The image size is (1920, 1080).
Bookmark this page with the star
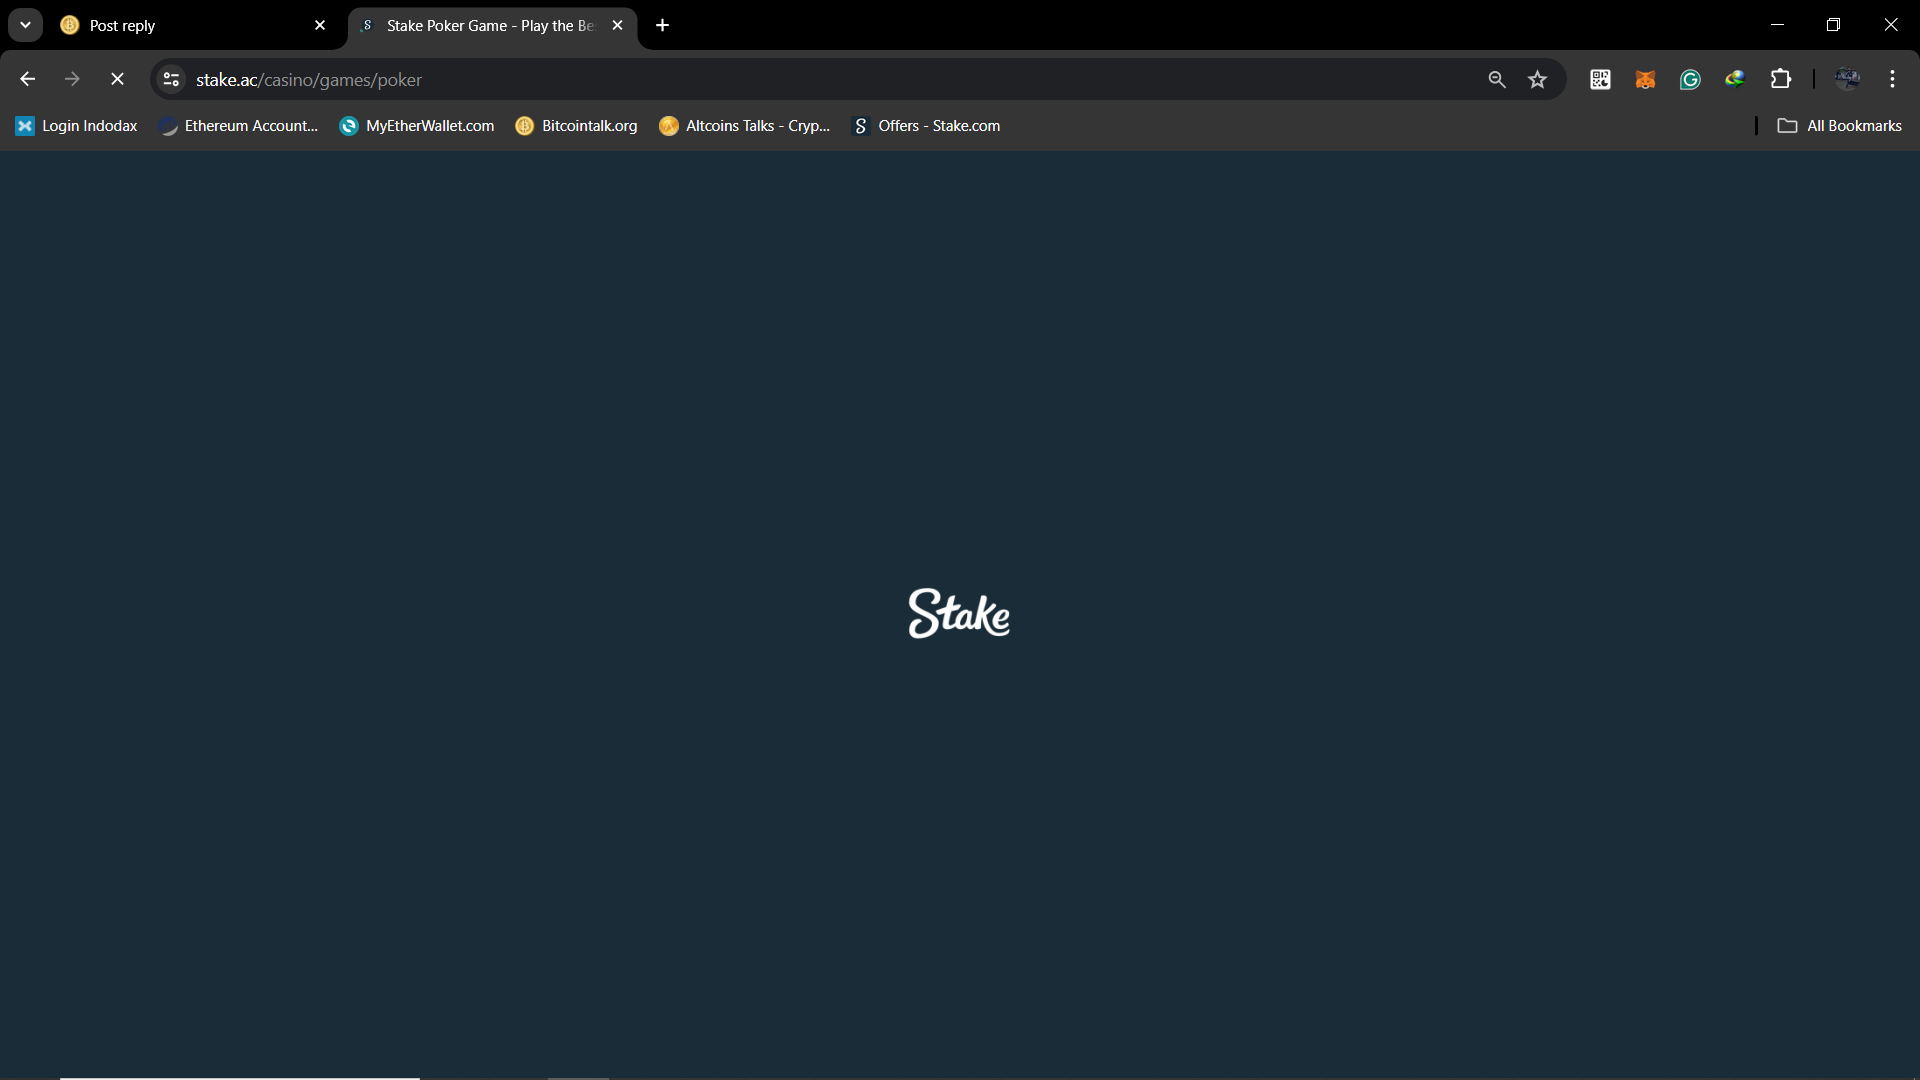(x=1538, y=79)
